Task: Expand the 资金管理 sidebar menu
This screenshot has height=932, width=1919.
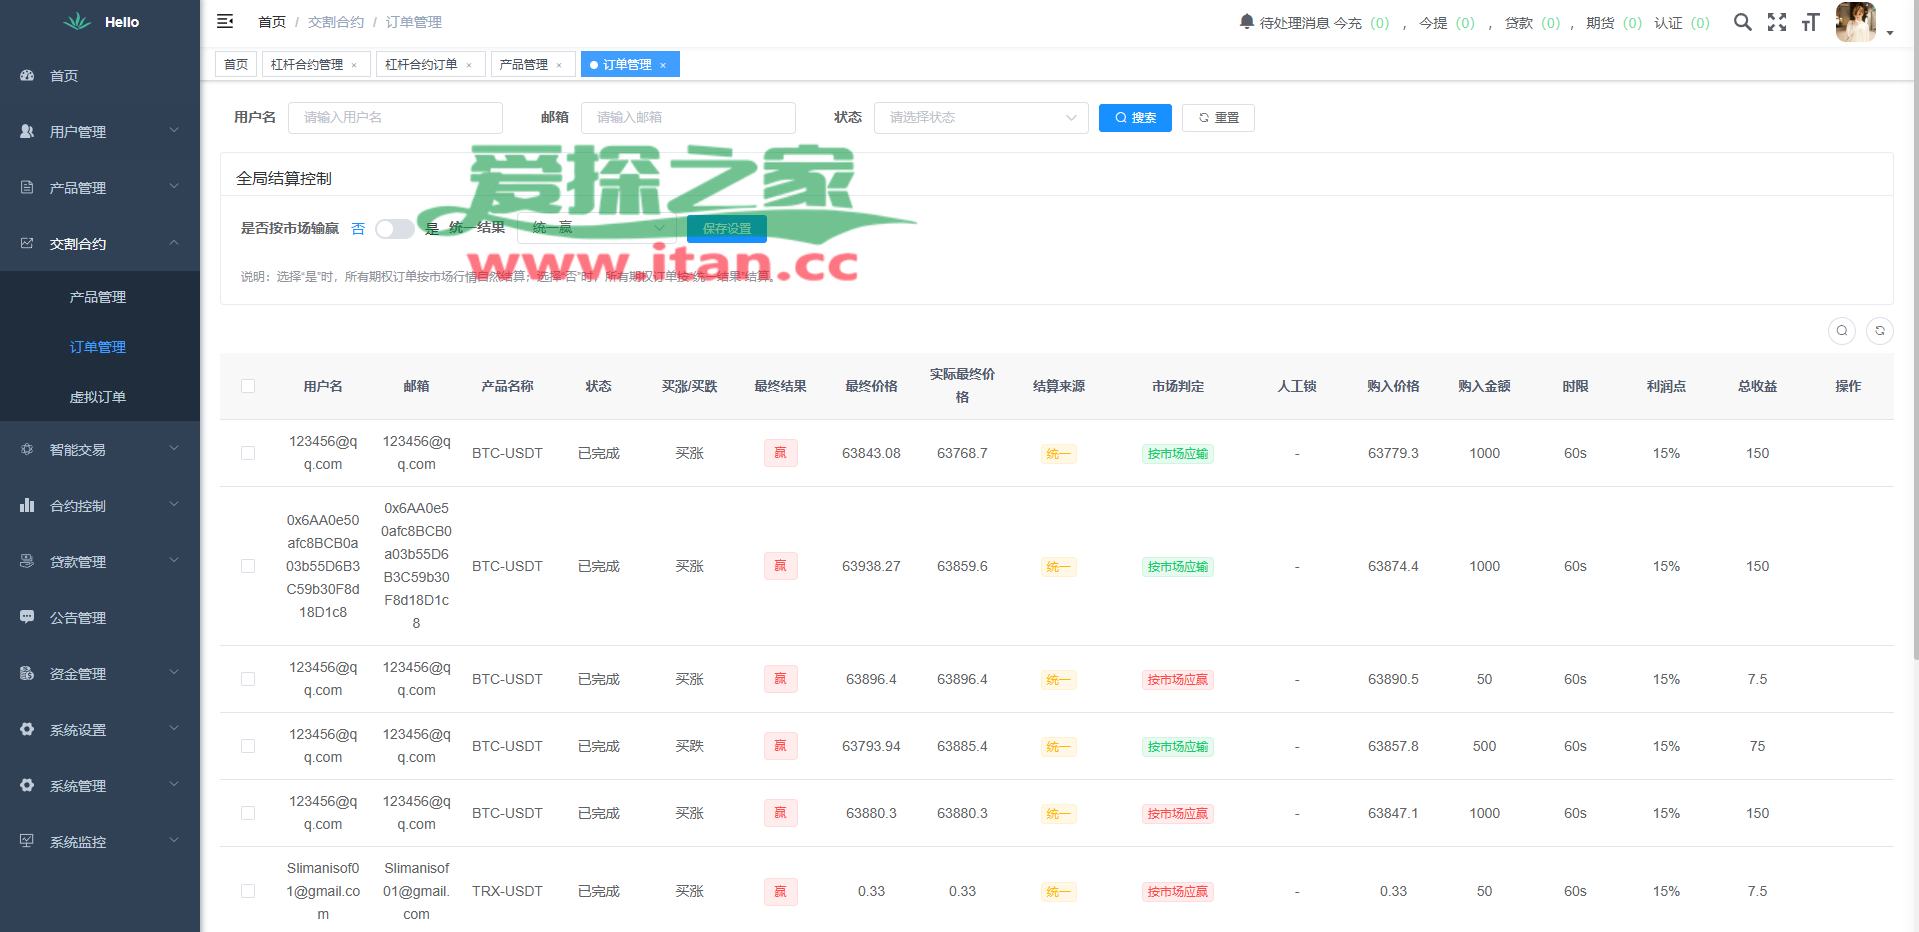Action: click(x=100, y=673)
